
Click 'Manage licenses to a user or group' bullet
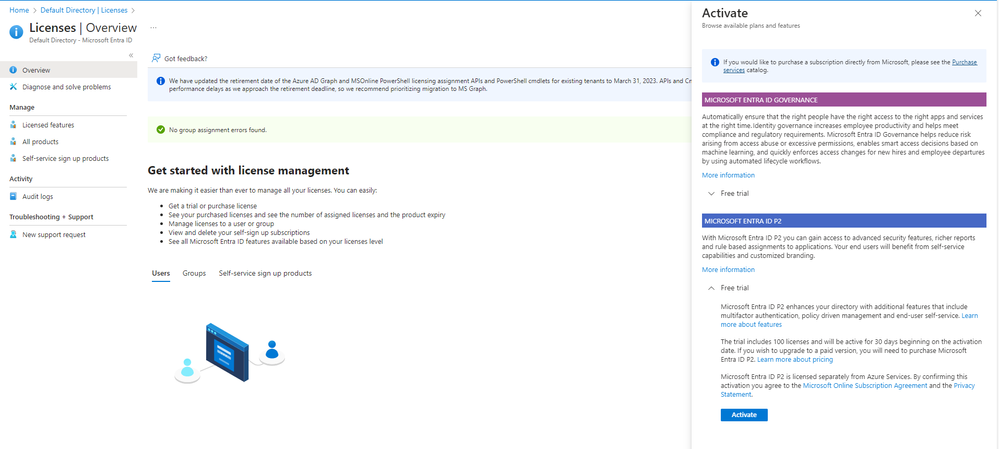(x=221, y=224)
